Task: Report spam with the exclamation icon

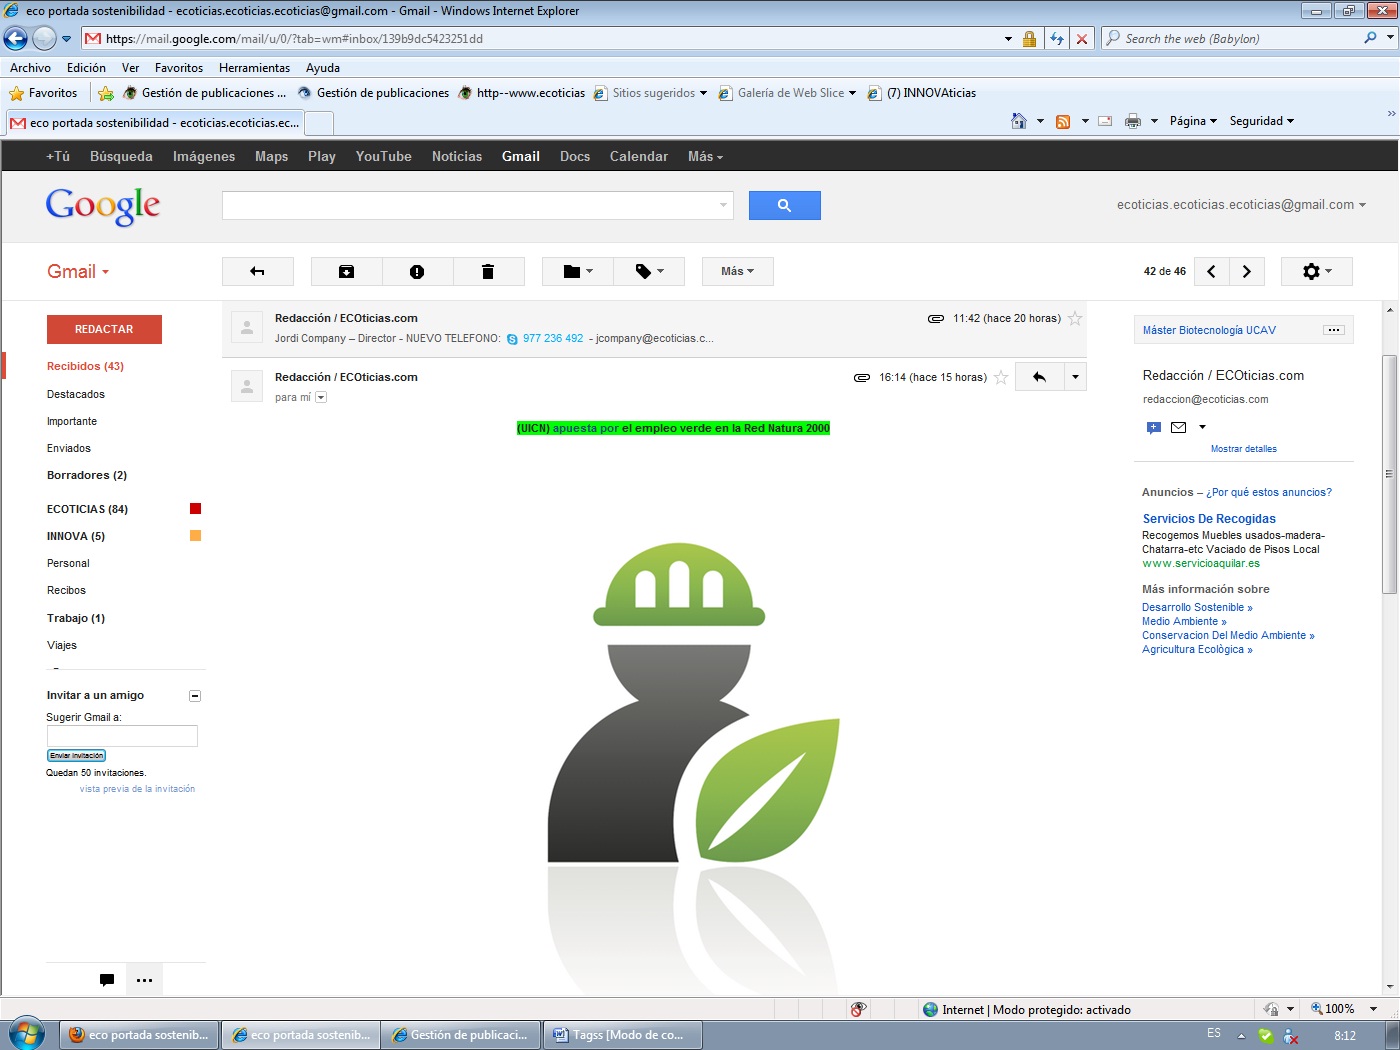Action: click(x=417, y=272)
